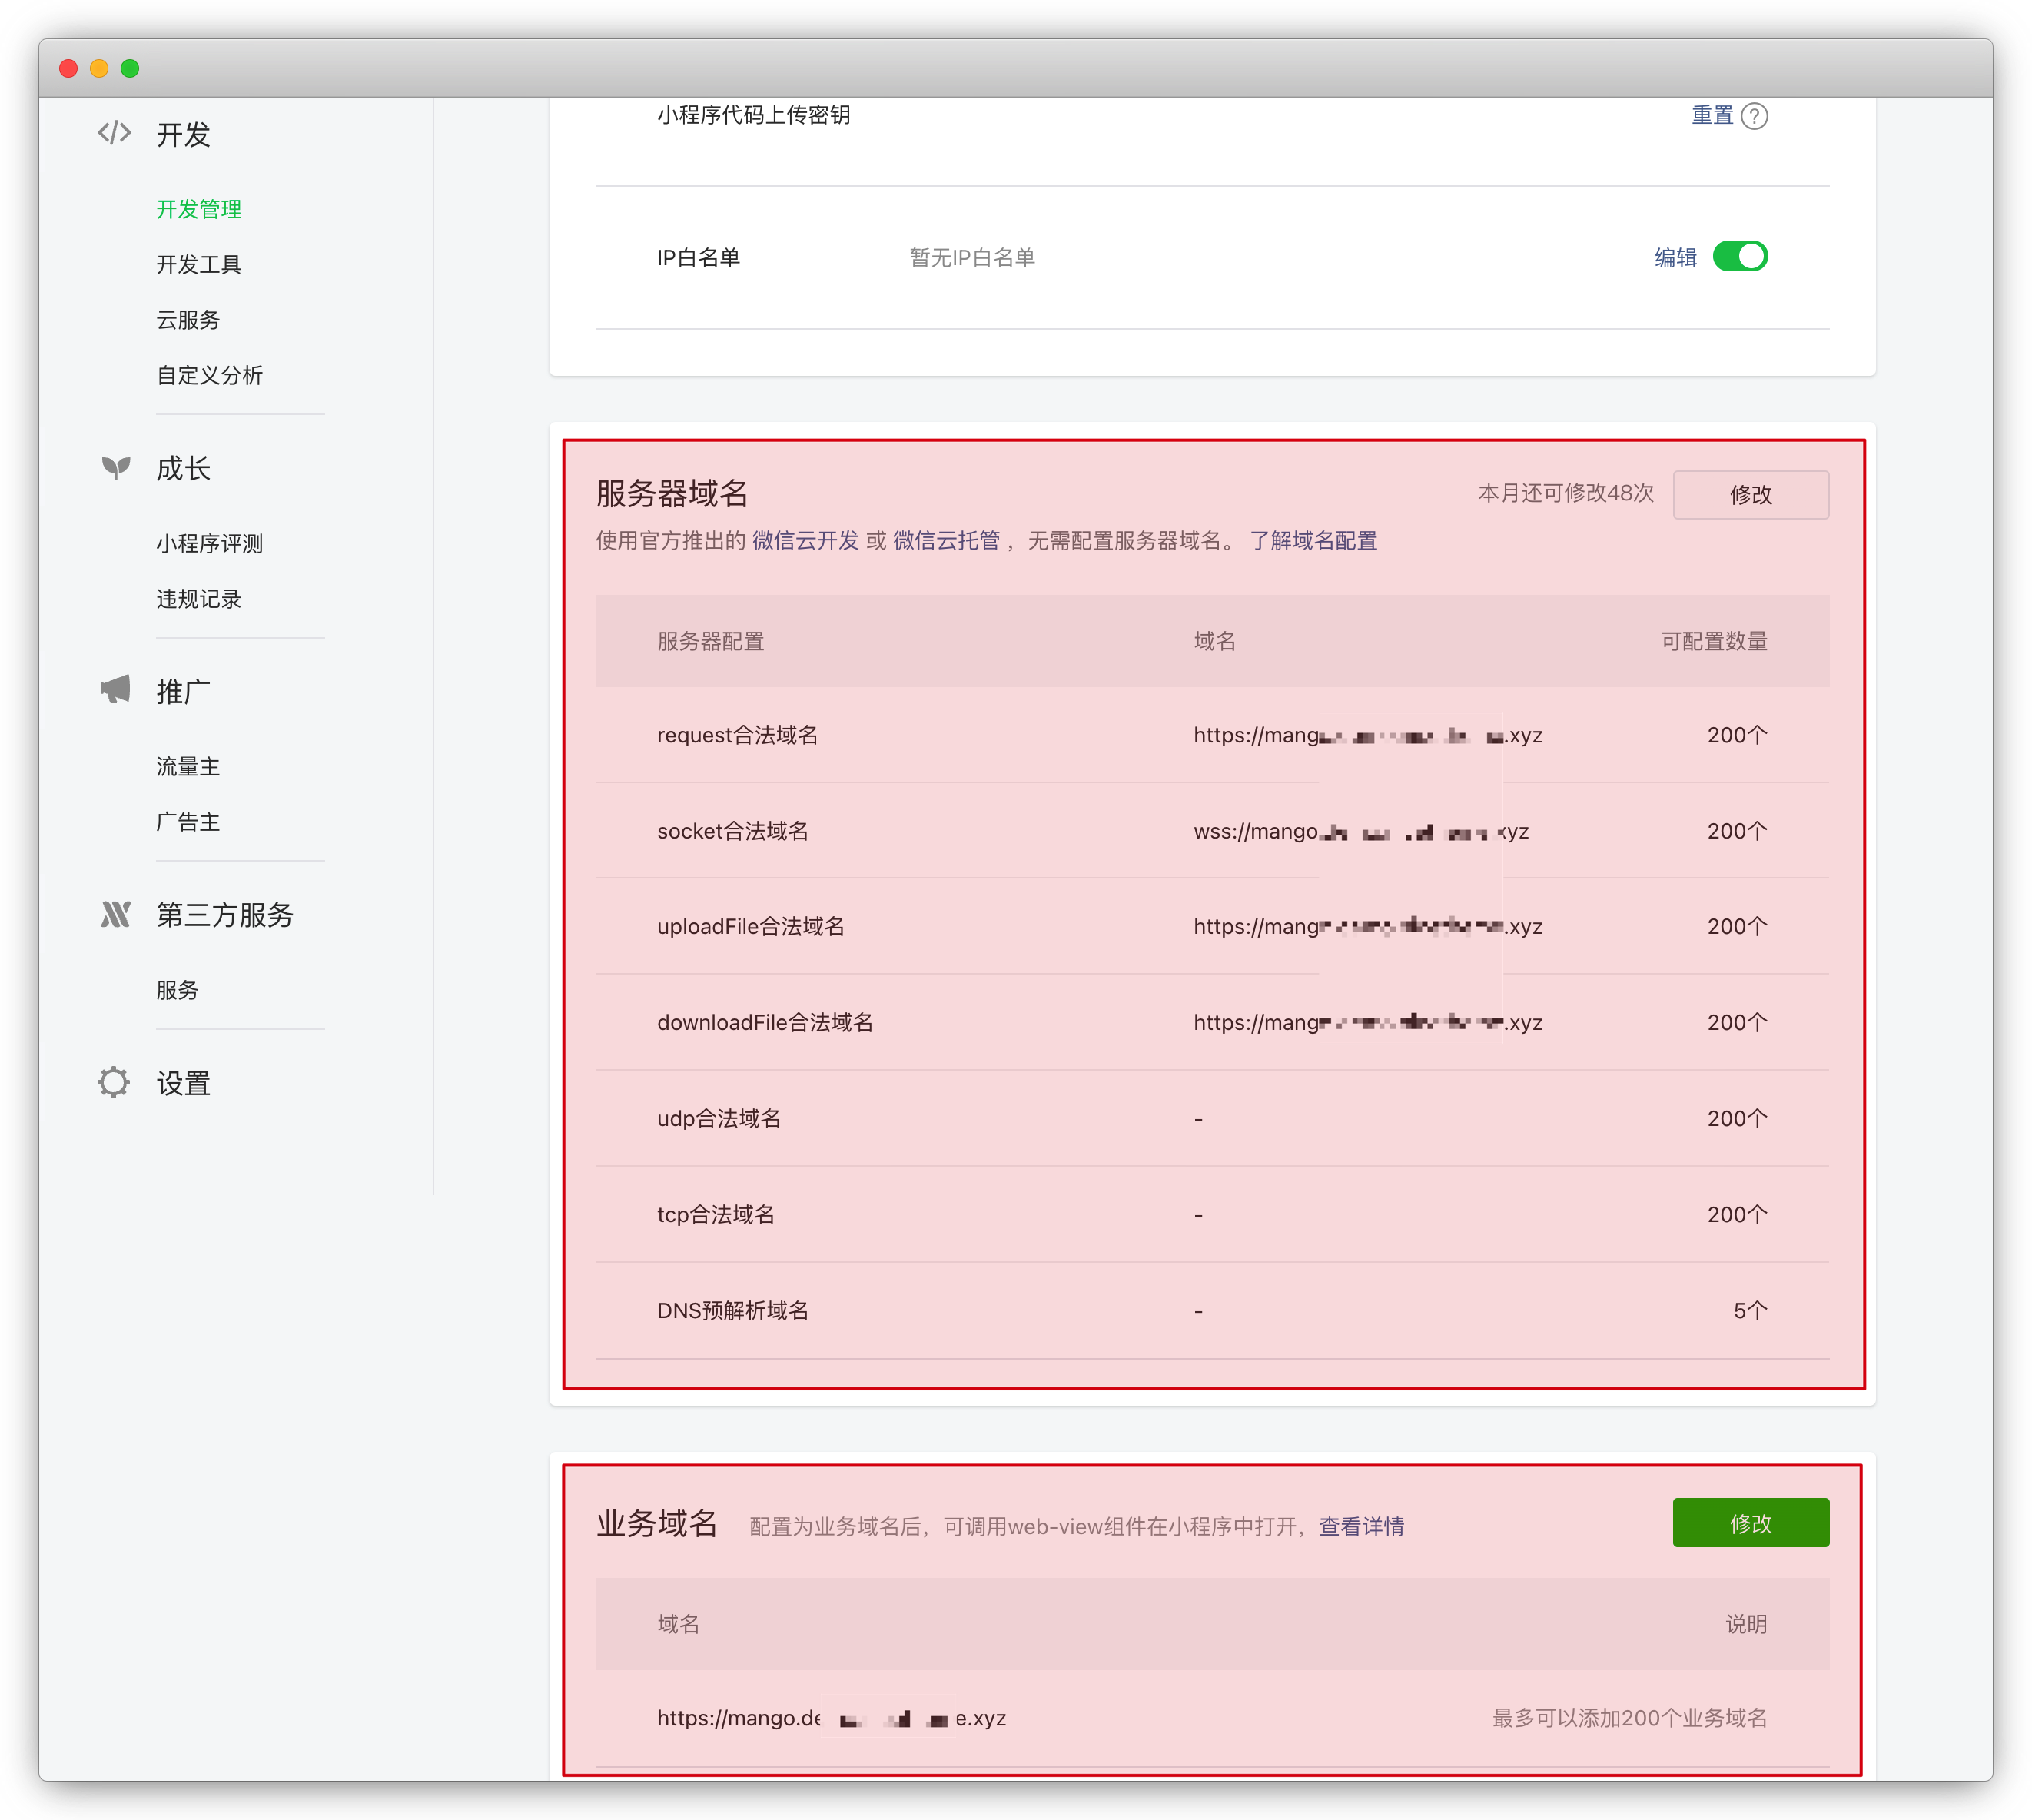2032x1820 pixels.
Task: Click the udp合法域名 row label
Action: click(x=719, y=1118)
